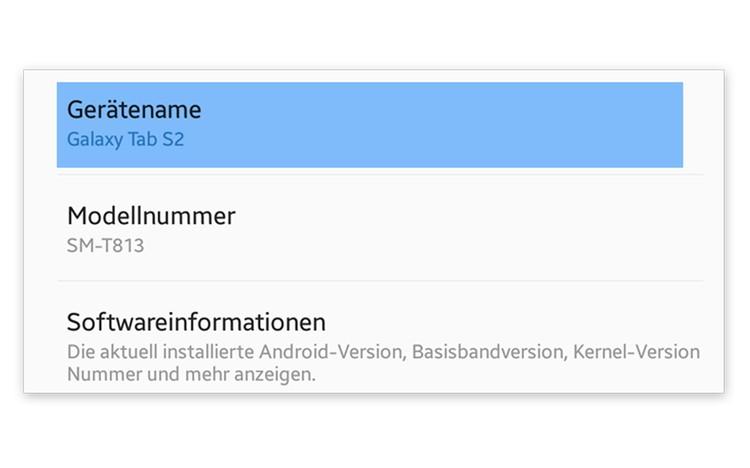Click the word Basisbandversion
Screen dimensions: 750x468
click(x=483, y=352)
